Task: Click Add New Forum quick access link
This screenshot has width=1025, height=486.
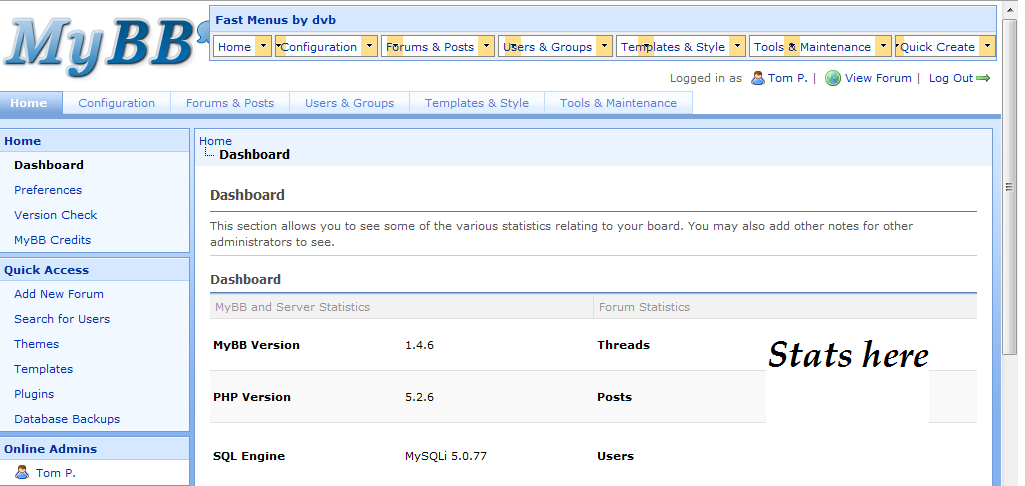Action: click(x=59, y=294)
